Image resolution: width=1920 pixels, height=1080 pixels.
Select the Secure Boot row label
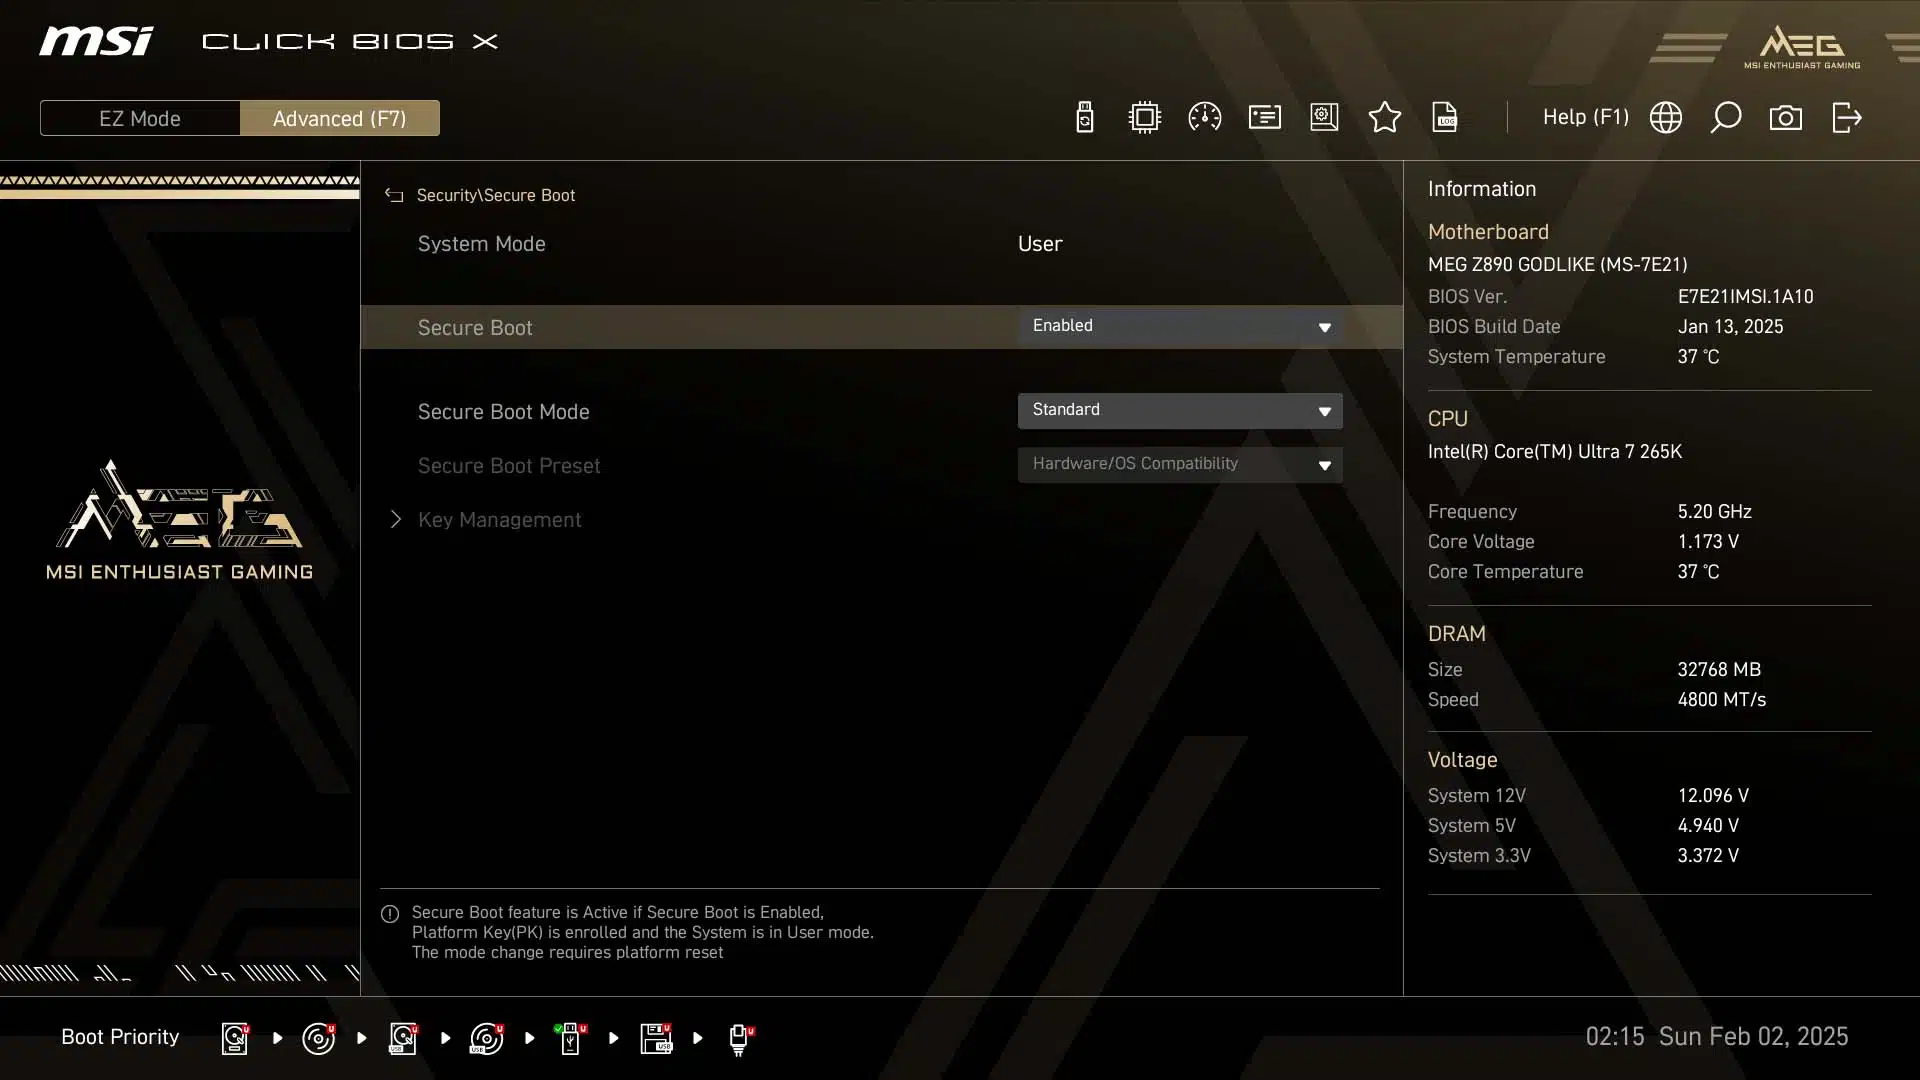[x=475, y=328]
